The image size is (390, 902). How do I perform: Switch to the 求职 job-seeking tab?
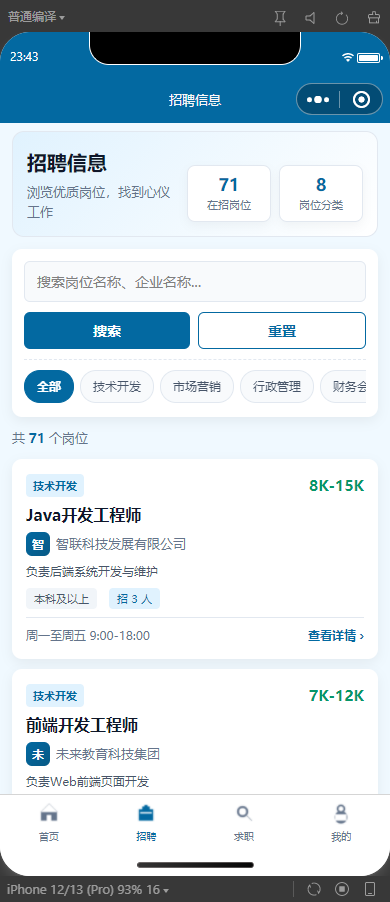[x=244, y=823]
